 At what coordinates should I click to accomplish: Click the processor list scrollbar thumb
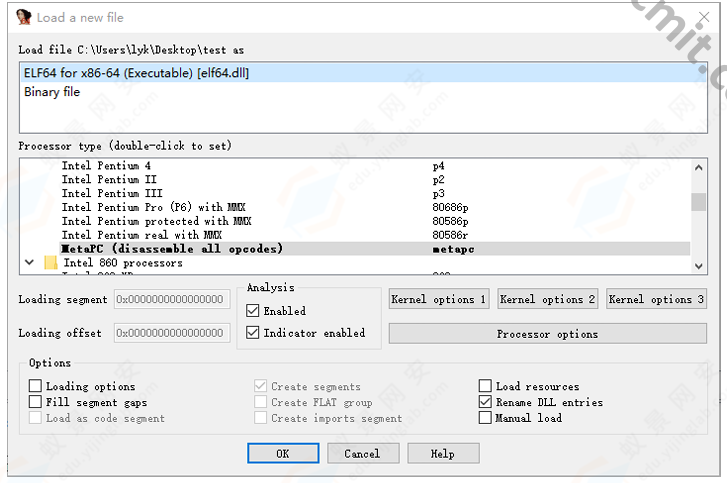[x=698, y=202]
